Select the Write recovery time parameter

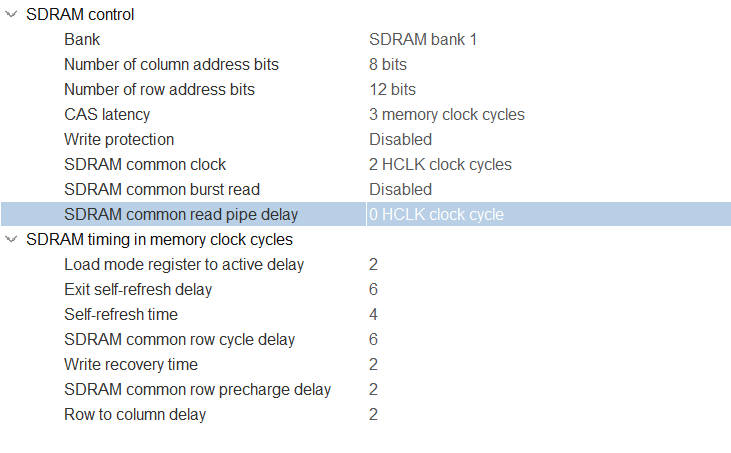tap(131, 365)
